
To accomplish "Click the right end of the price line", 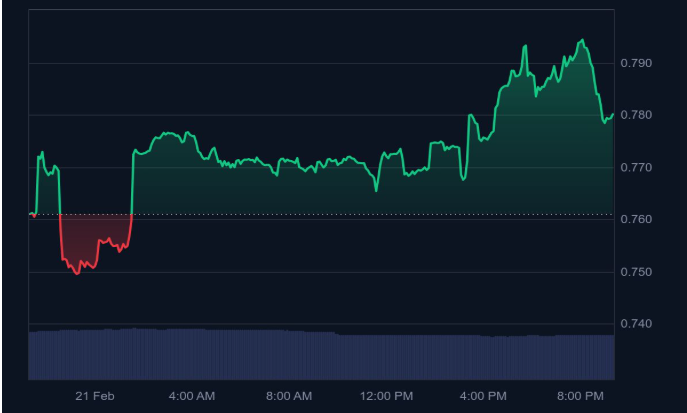I will (x=613, y=114).
